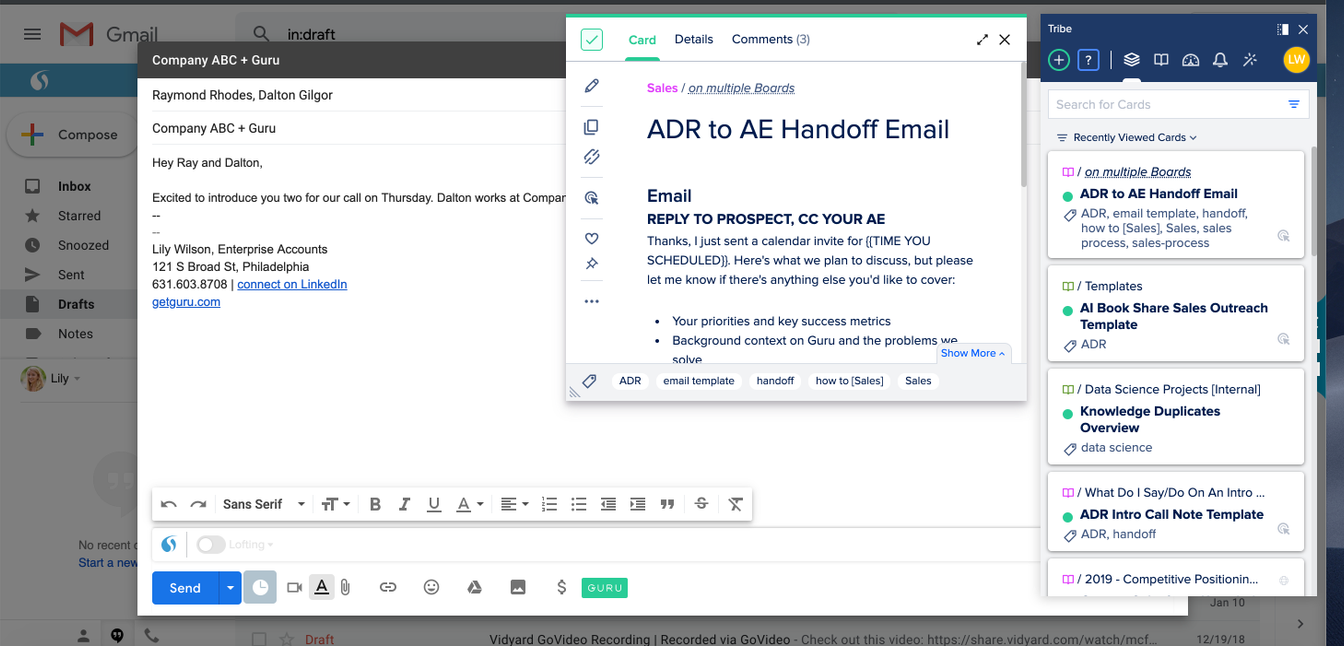The height and width of the screenshot is (646, 1344).
Task: Open Starred folder in Gmail
Action: 79,216
